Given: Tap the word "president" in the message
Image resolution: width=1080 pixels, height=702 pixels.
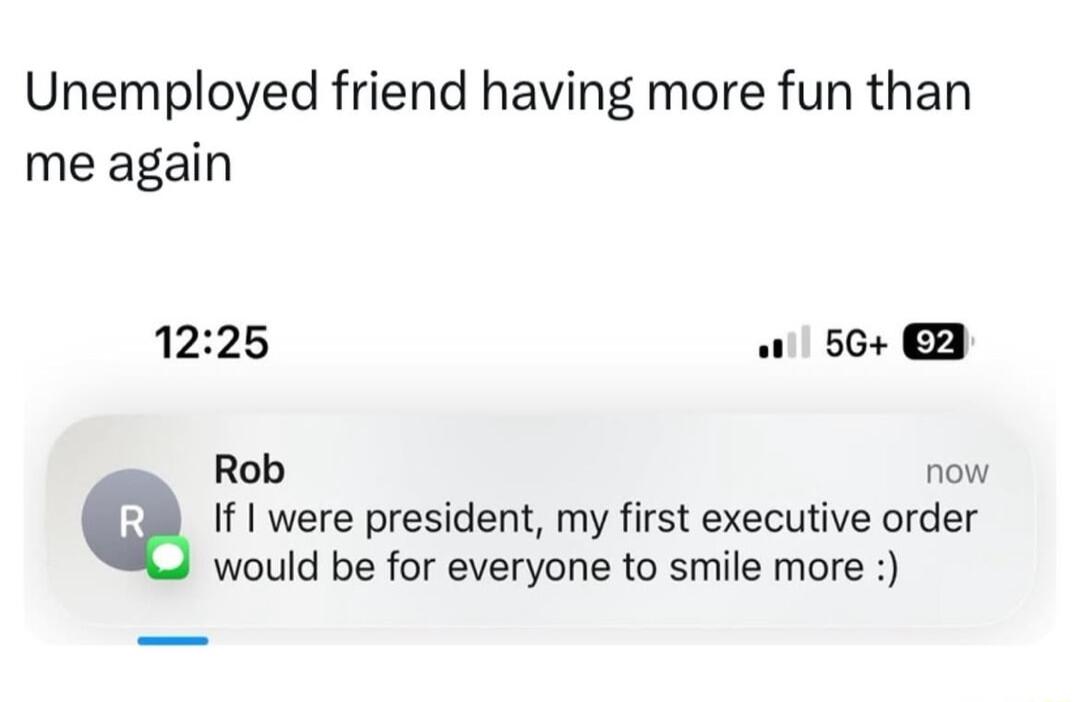Looking at the screenshot, I should click(x=436, y=521).
